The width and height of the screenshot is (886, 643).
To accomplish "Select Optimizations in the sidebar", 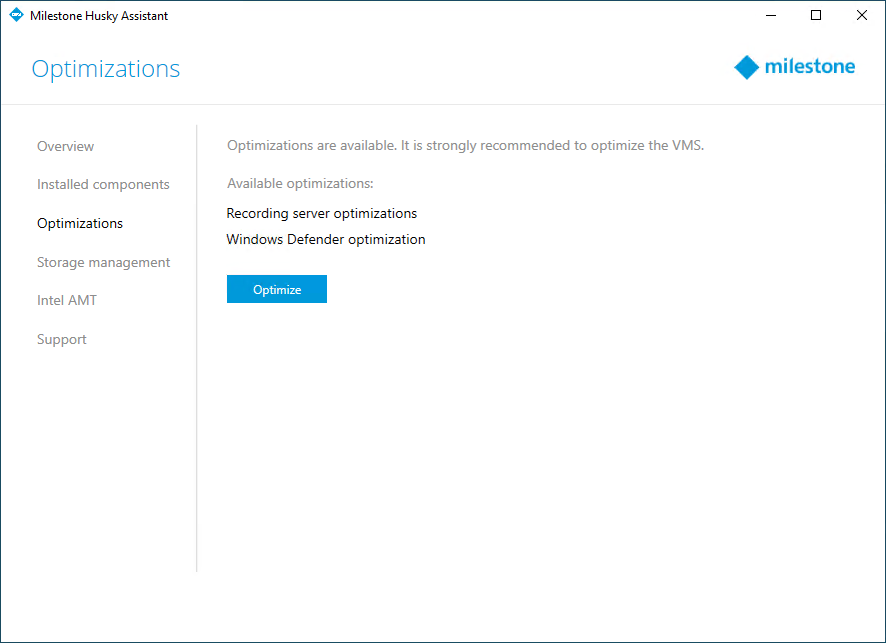I will (x=80, y=224).
